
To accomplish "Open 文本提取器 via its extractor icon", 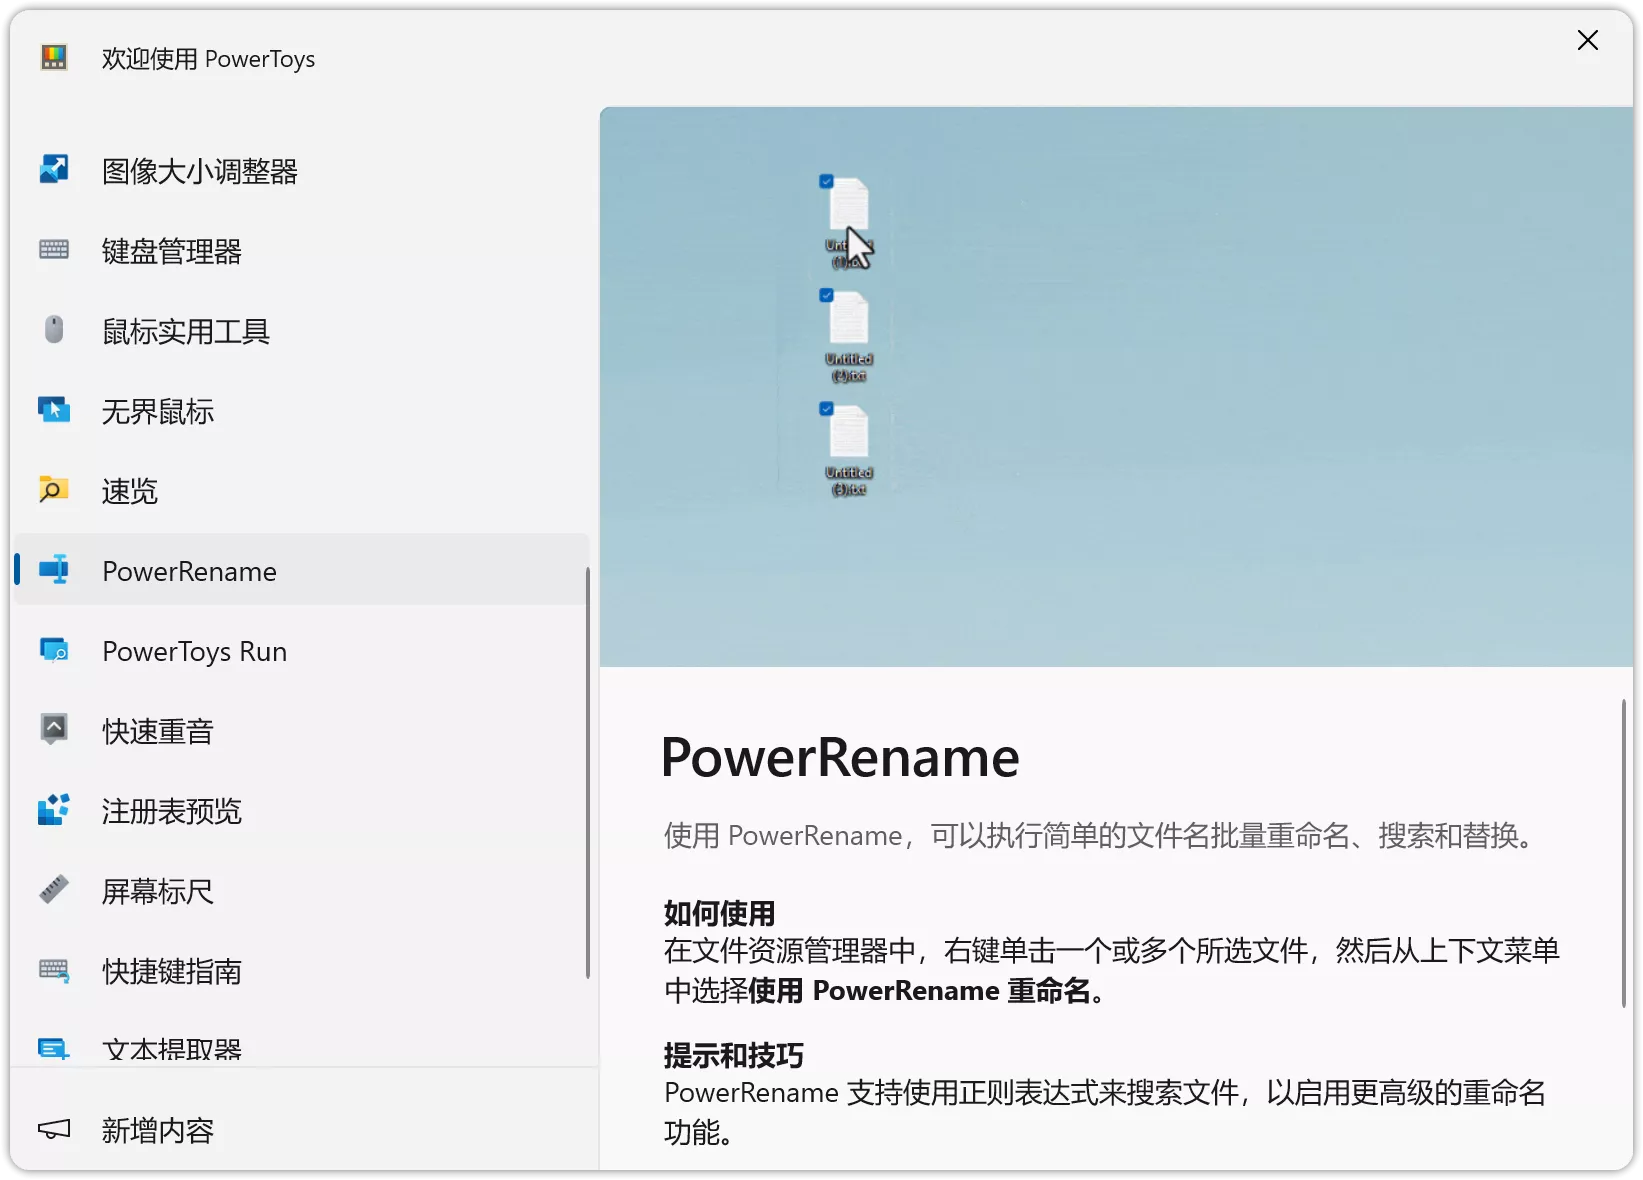I will point(53,1048).
